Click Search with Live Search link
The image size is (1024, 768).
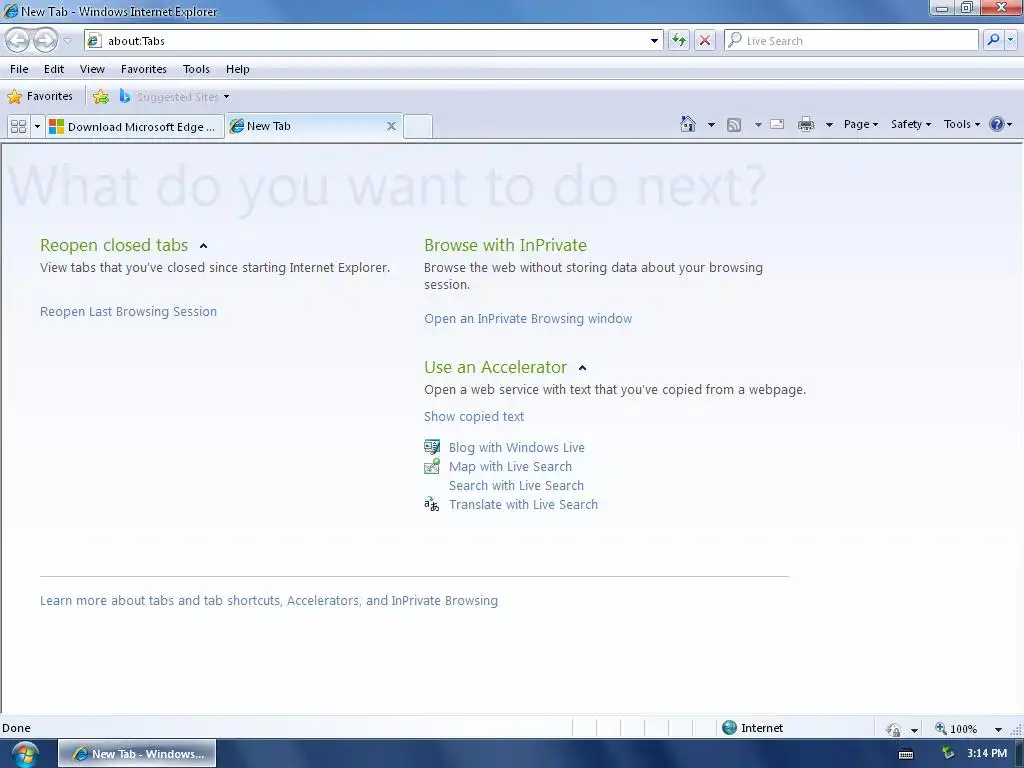pos(516,485)
